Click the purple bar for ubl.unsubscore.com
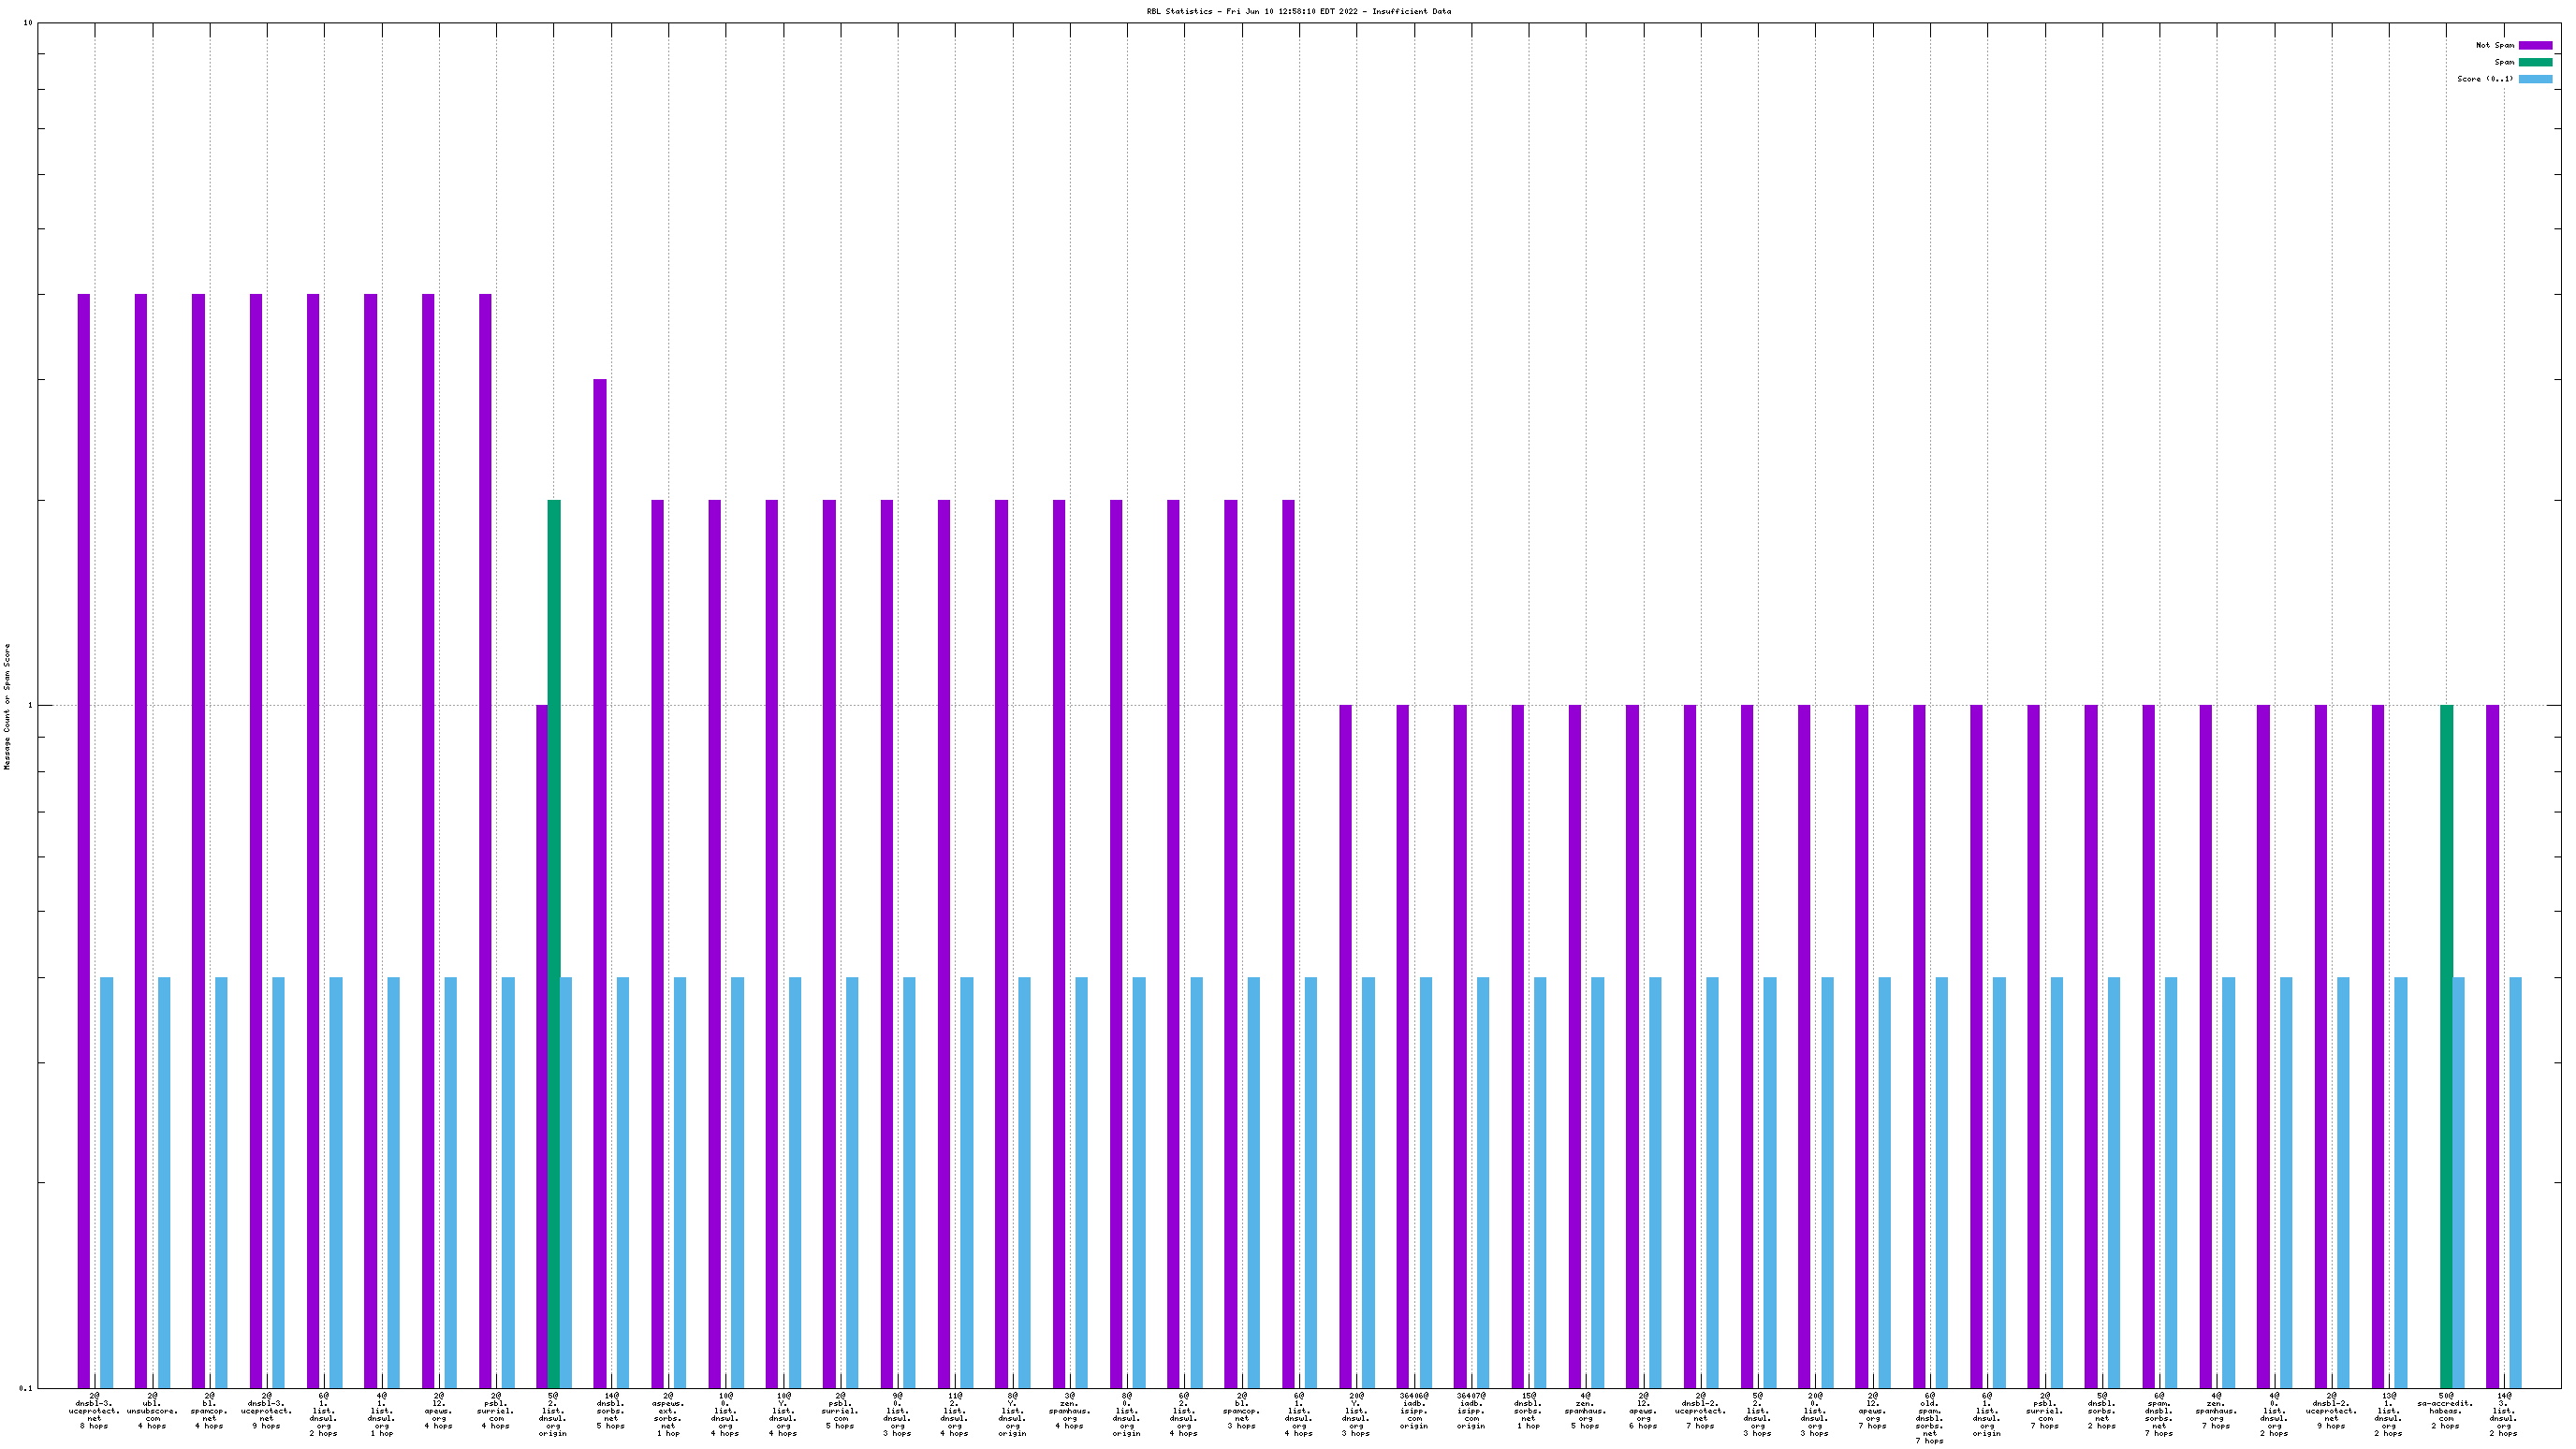The image size is (2576, 1449). 141,840
